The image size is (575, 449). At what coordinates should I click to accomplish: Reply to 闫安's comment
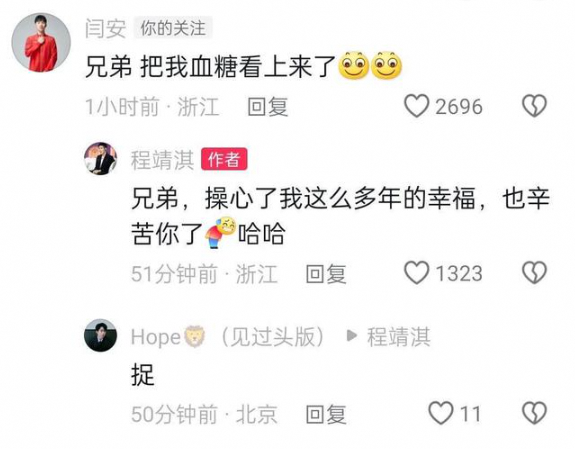(268, 107)
